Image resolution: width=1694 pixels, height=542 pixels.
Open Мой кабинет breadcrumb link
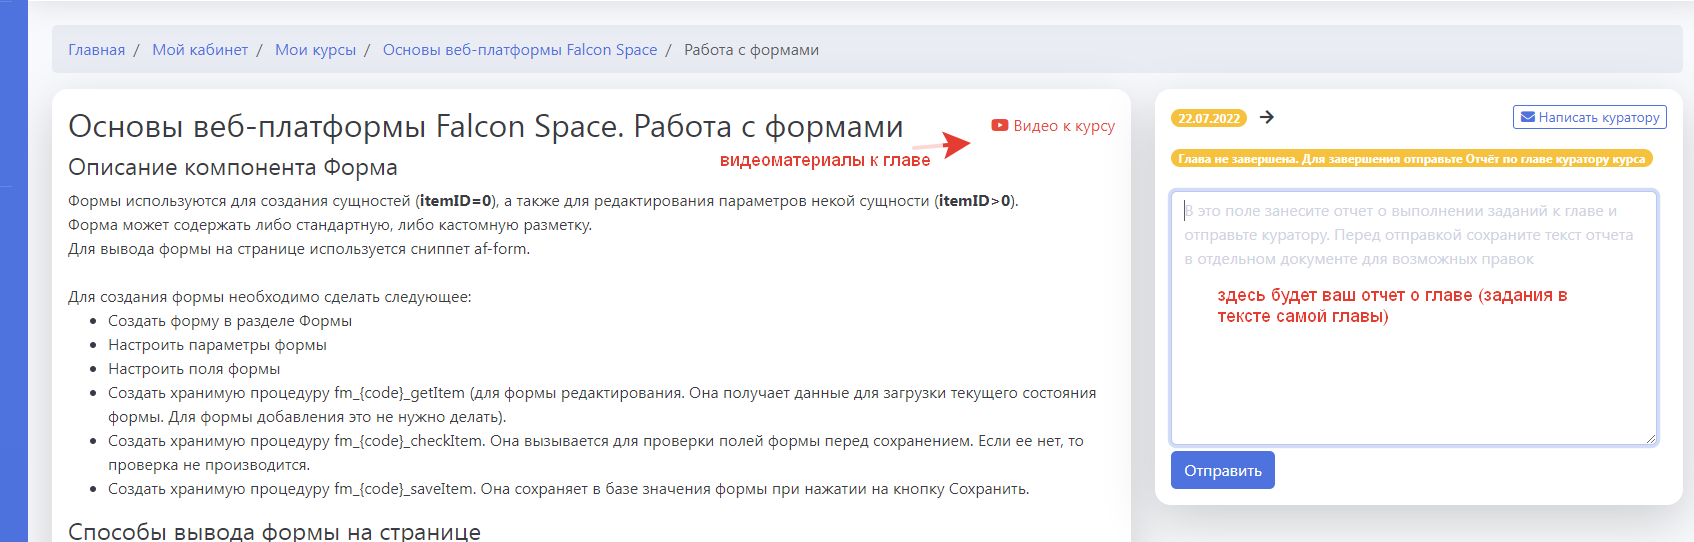coord(200,50)
